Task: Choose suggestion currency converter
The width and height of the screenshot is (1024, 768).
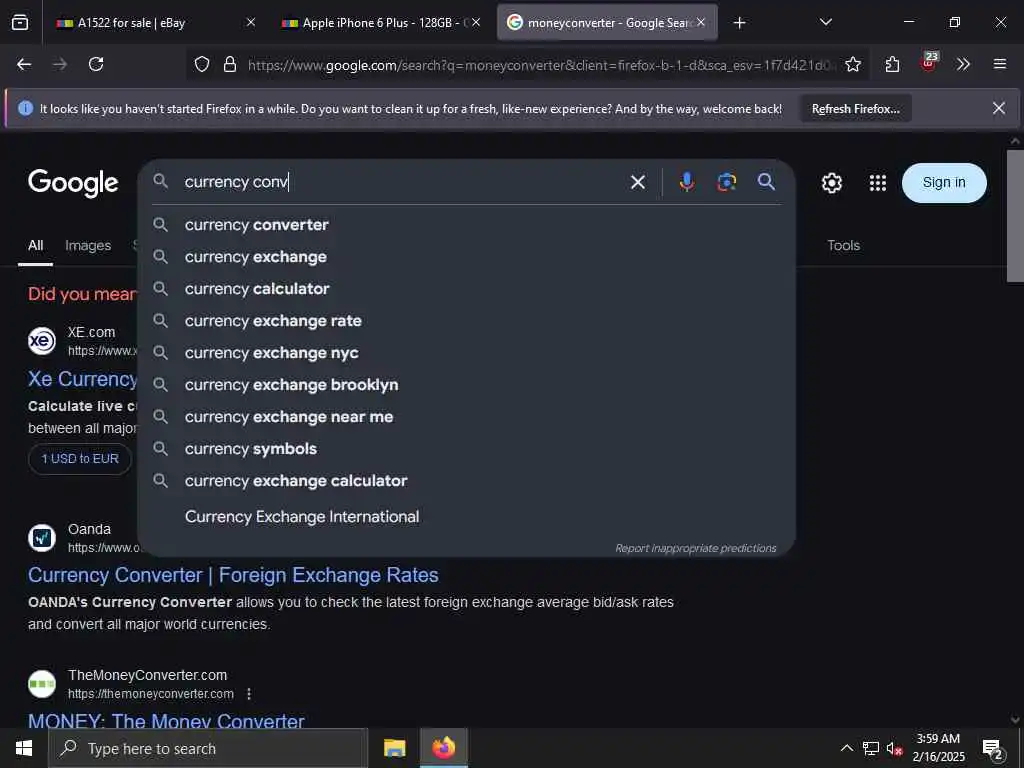Action: point(466,225)
